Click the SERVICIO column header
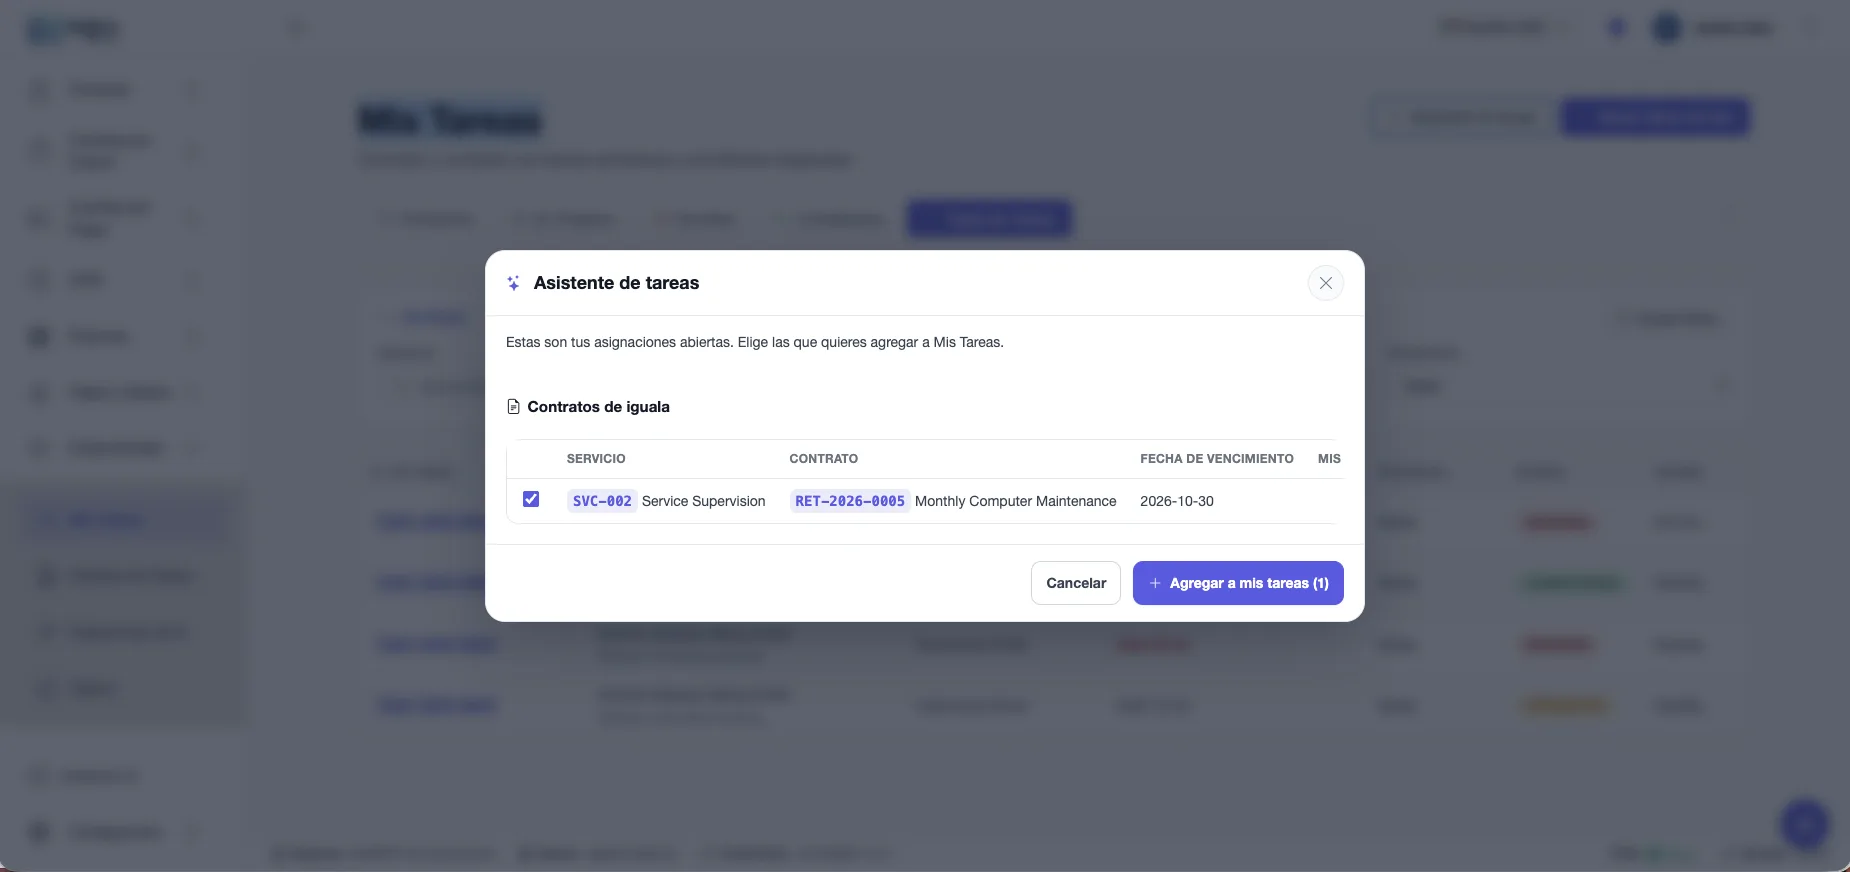The image size is (1850, 872). [x=596, y=459]
